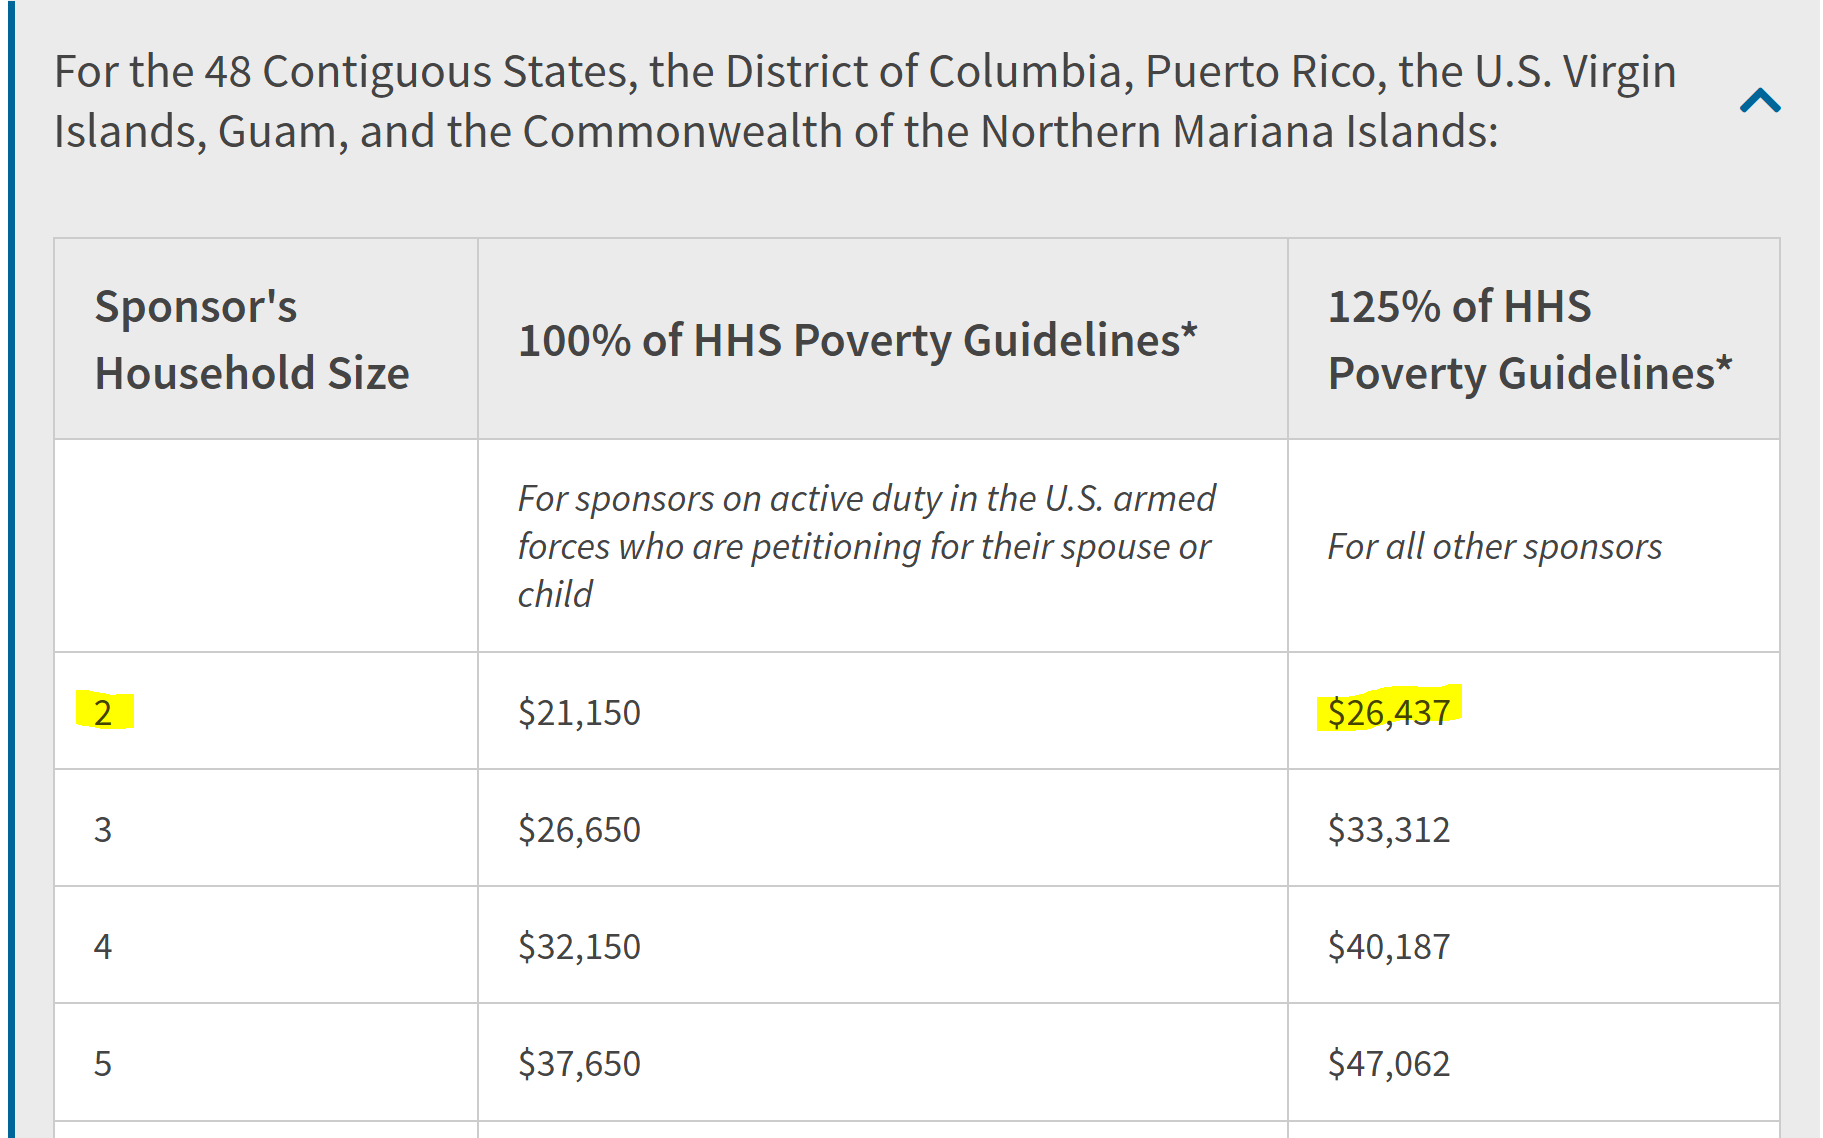Click household size 5 in the table
Image resolution: width=1823 pixels, height=1138 pixels.
103,1063
